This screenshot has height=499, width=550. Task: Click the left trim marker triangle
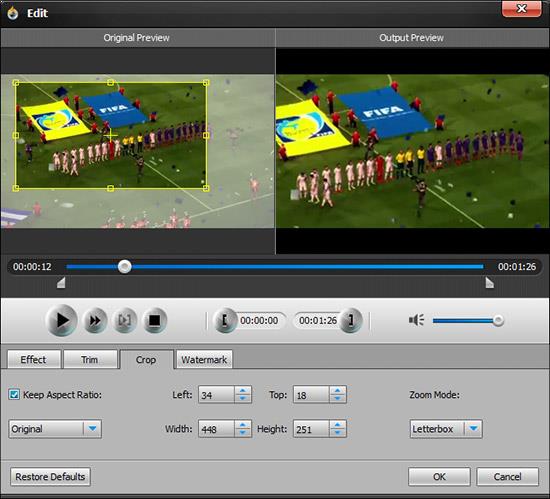[x=61, y=283]
